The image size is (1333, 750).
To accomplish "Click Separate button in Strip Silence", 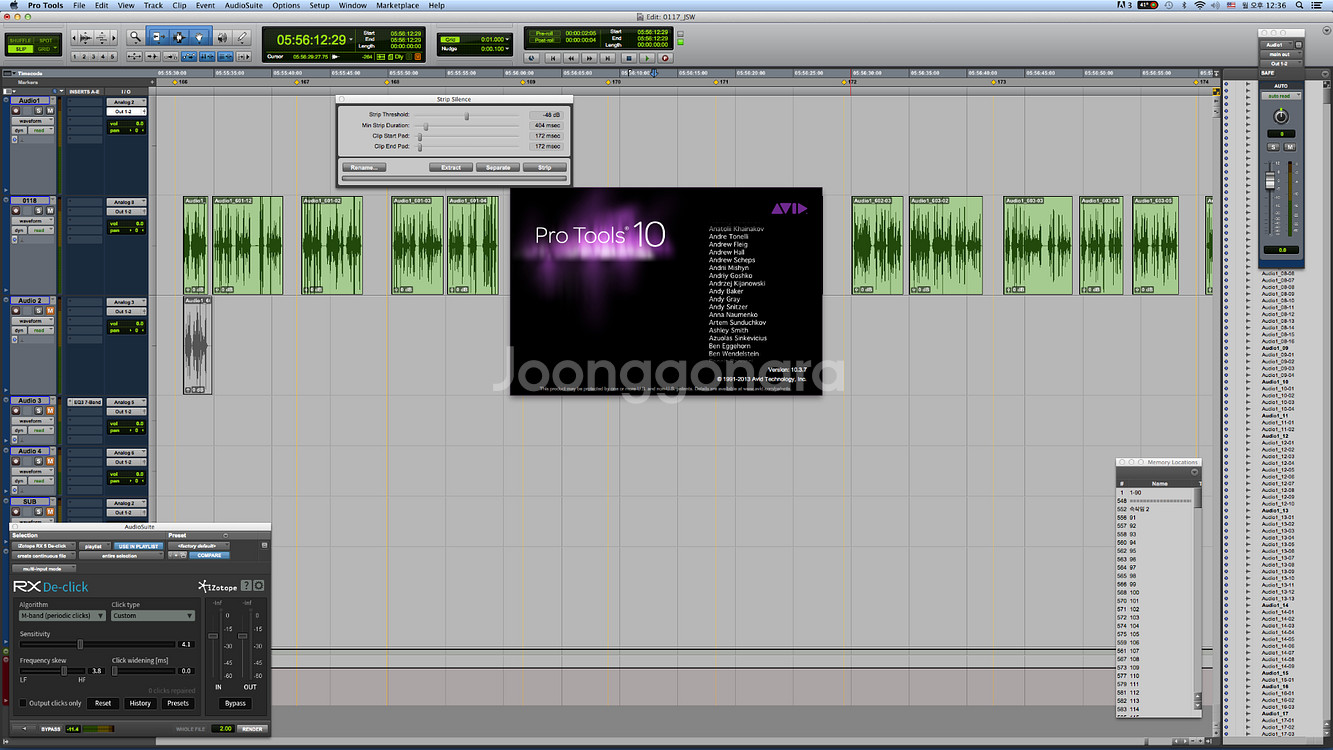I will [498, 167].
